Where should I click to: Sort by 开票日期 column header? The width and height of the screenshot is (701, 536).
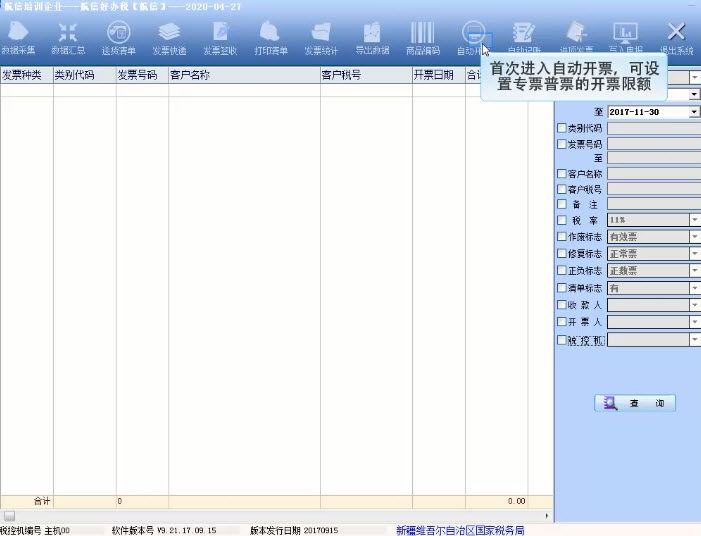click(x=439, y=75)
